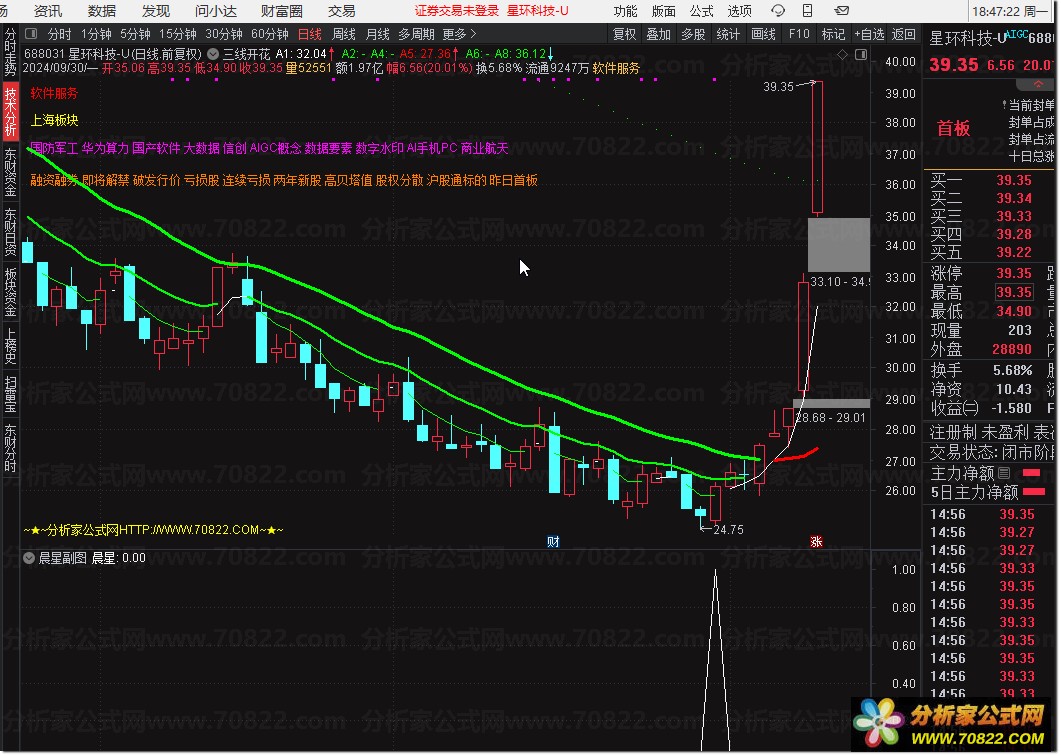Image resolution: width=1061 pixels, height=755 pixels.
Task: Click the 买一 price 39.35
Action: pos(1014,180)
